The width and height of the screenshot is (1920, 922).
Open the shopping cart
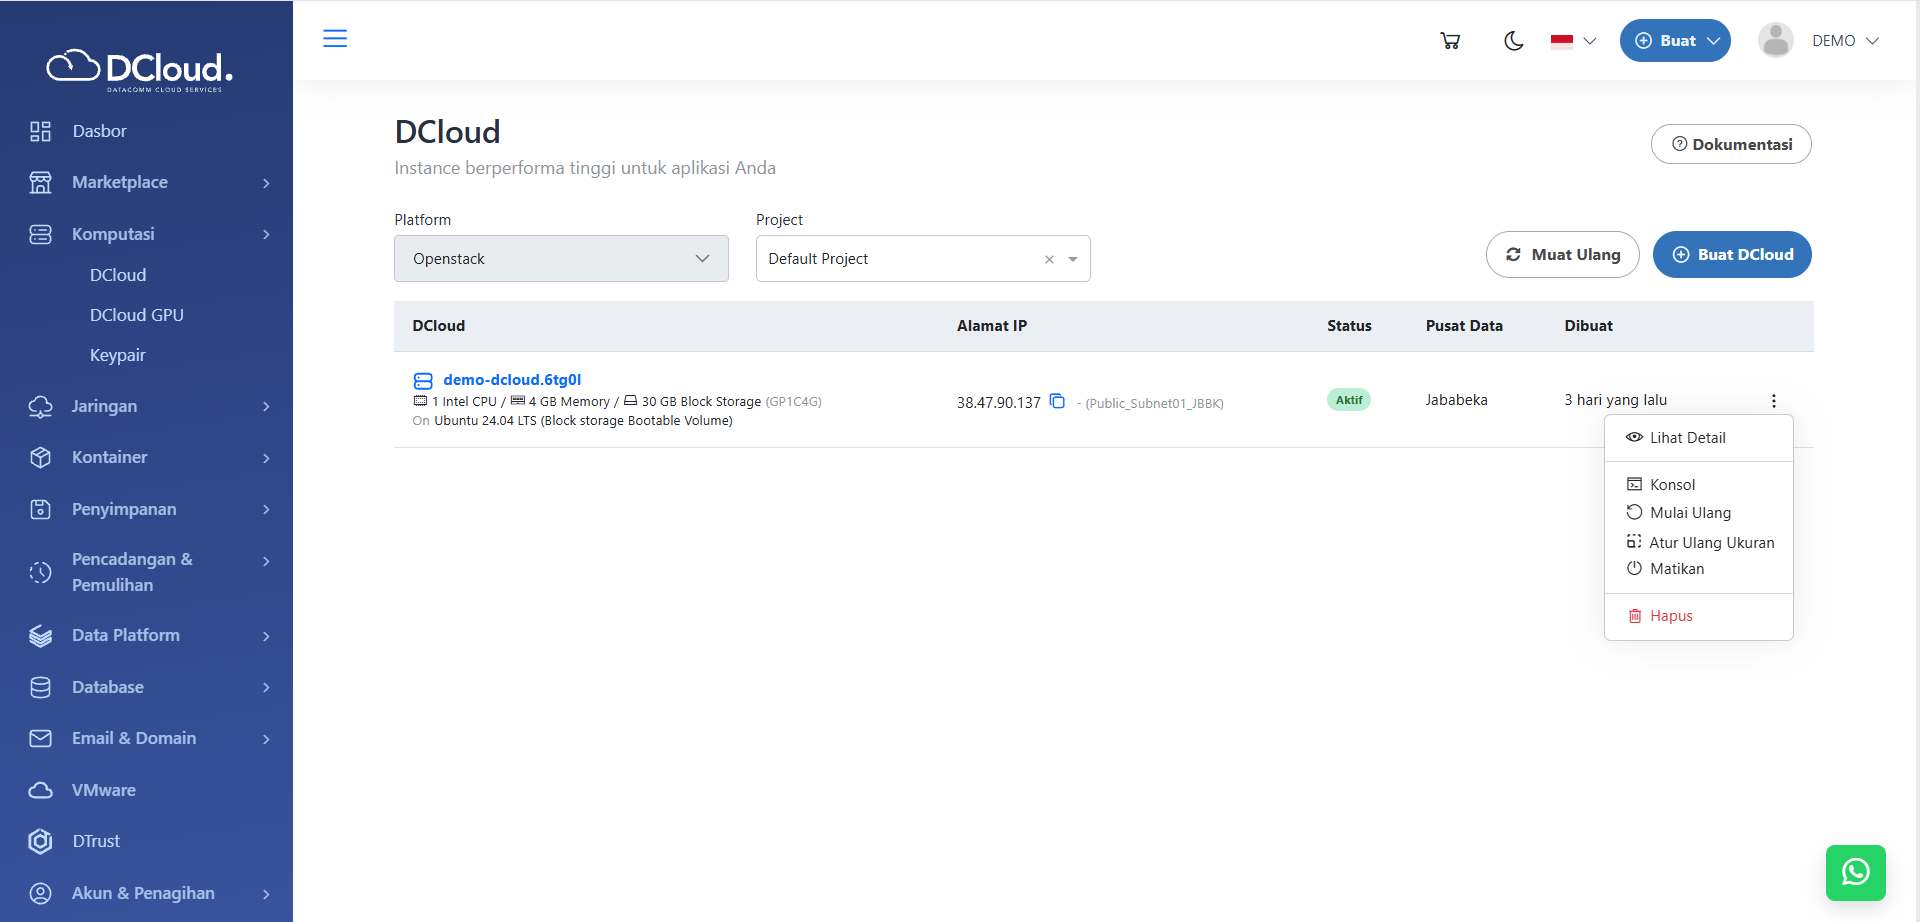[x=1450, y=41]
